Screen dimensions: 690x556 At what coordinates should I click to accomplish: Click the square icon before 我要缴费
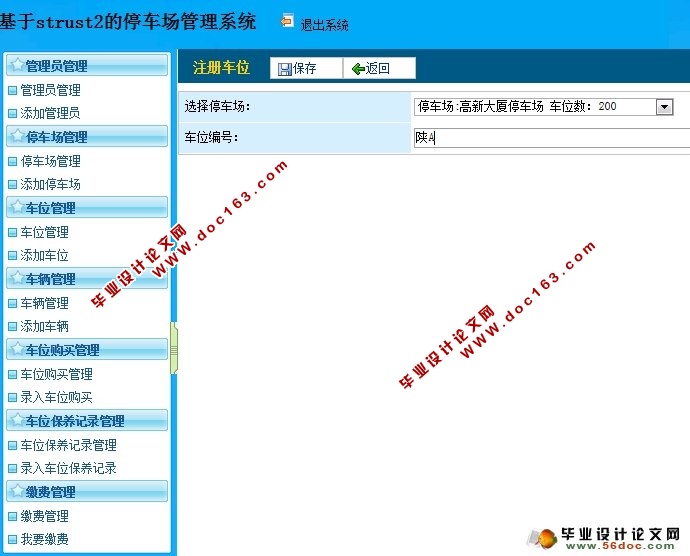[13, 539]
